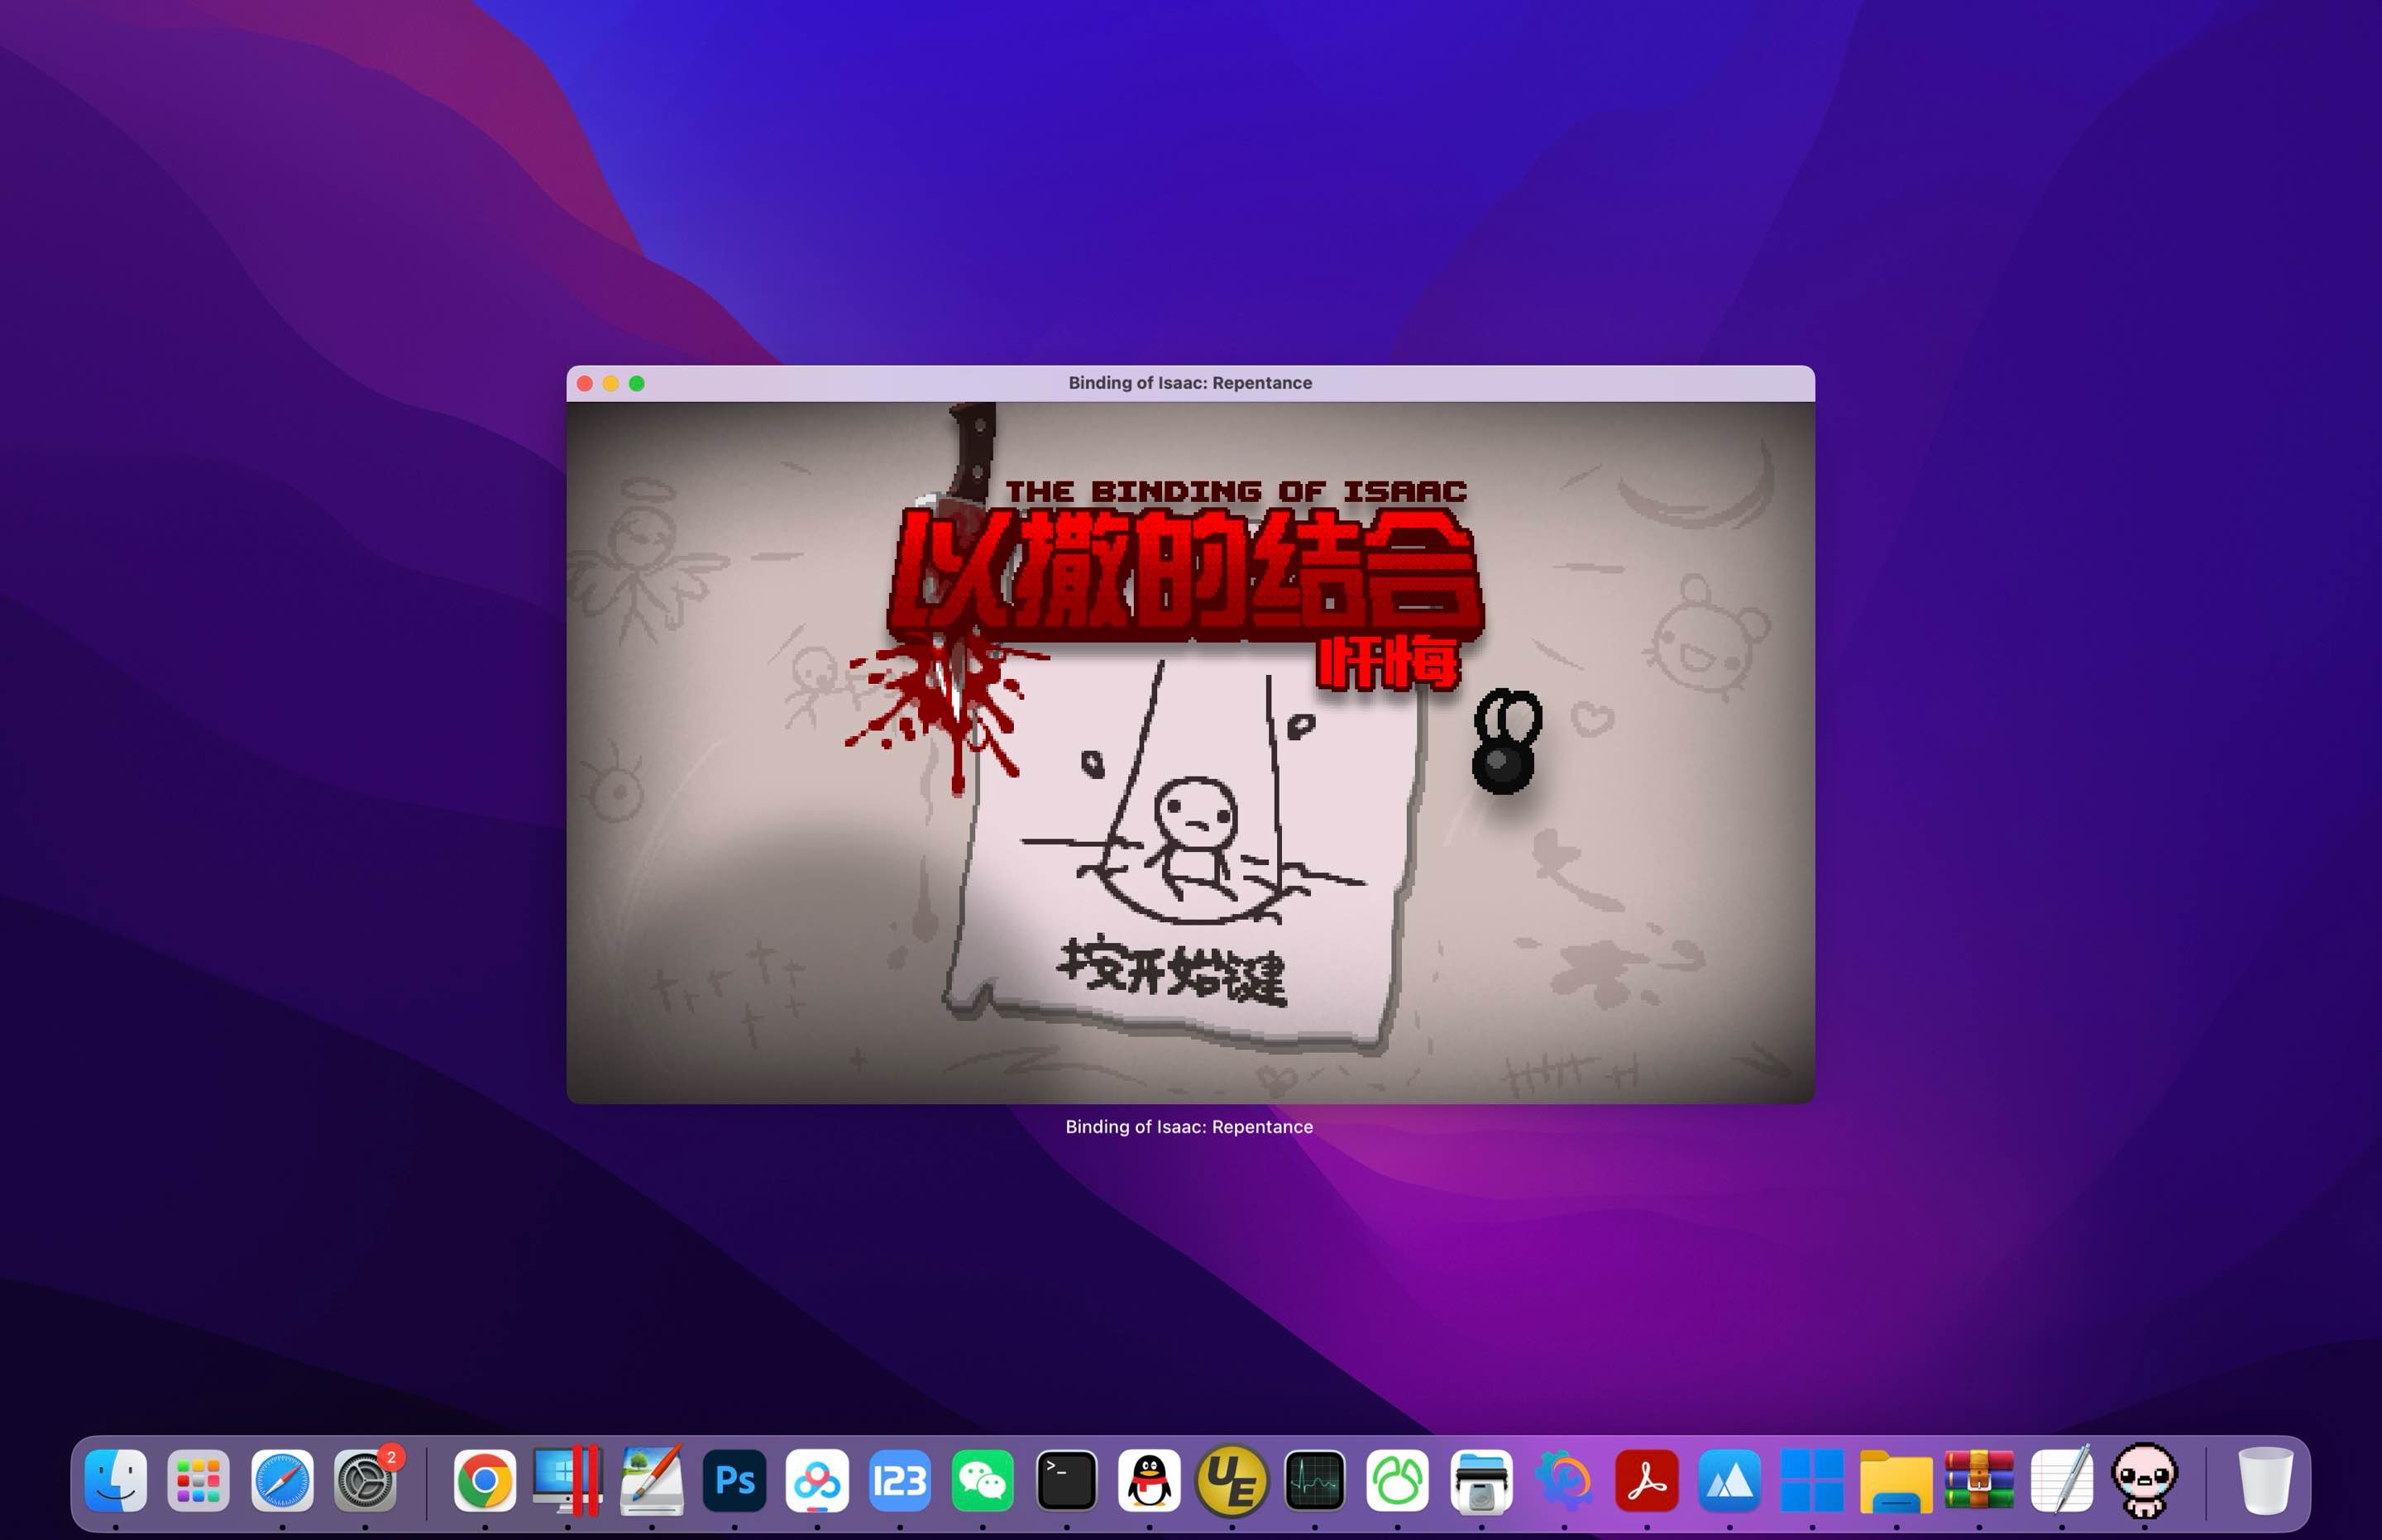Launch WinRAR books icon in the dock
The width and height of the screenshot is (2382, 1540).
1979,1480
